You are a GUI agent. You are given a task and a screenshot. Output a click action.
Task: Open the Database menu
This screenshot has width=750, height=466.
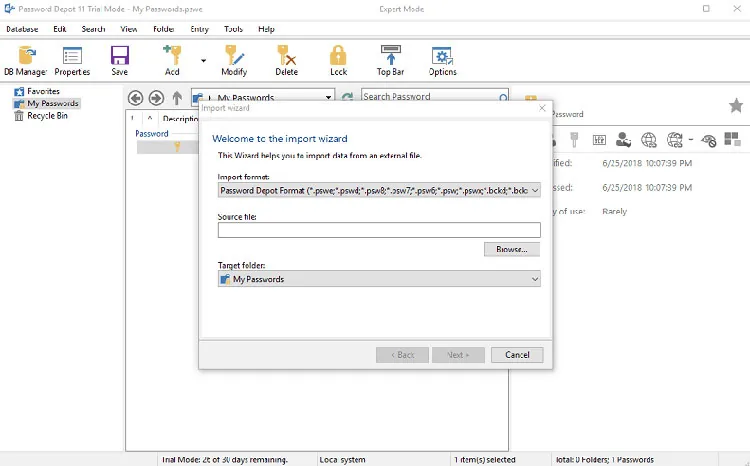22,29
